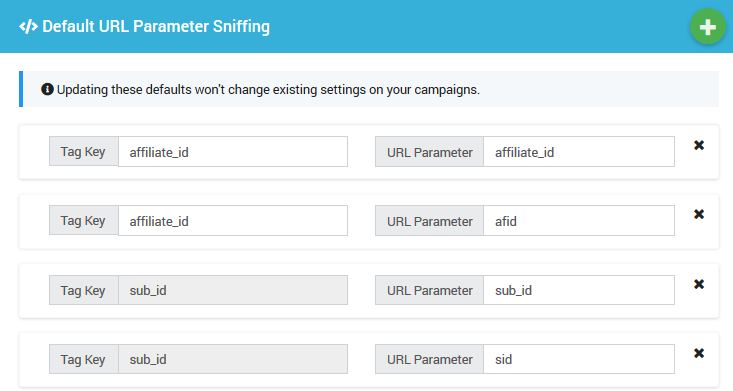Viewport: 733px width, 391px height.
Task: Click the info icon in the notice banner
Action: 47,89
